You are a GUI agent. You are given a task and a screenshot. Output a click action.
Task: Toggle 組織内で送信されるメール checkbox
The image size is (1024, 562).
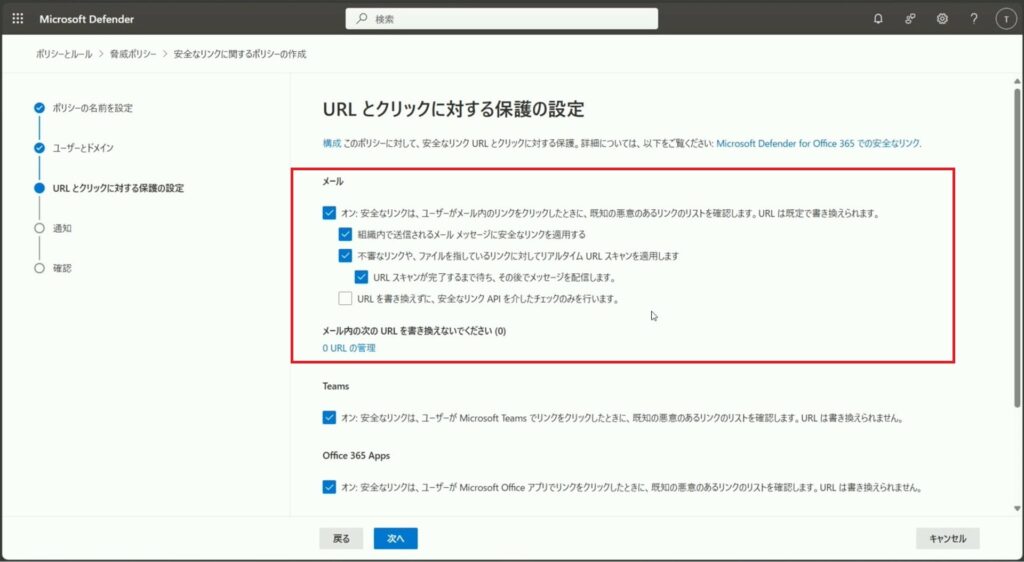[345, 234]
